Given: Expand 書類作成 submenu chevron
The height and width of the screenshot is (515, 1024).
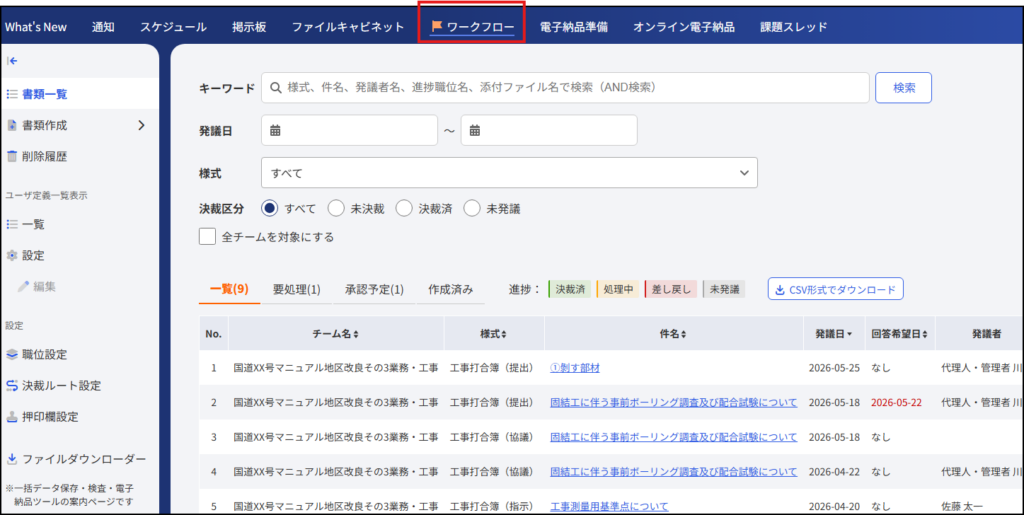Looking at the screenshot, I should click(x=141, y=125).
